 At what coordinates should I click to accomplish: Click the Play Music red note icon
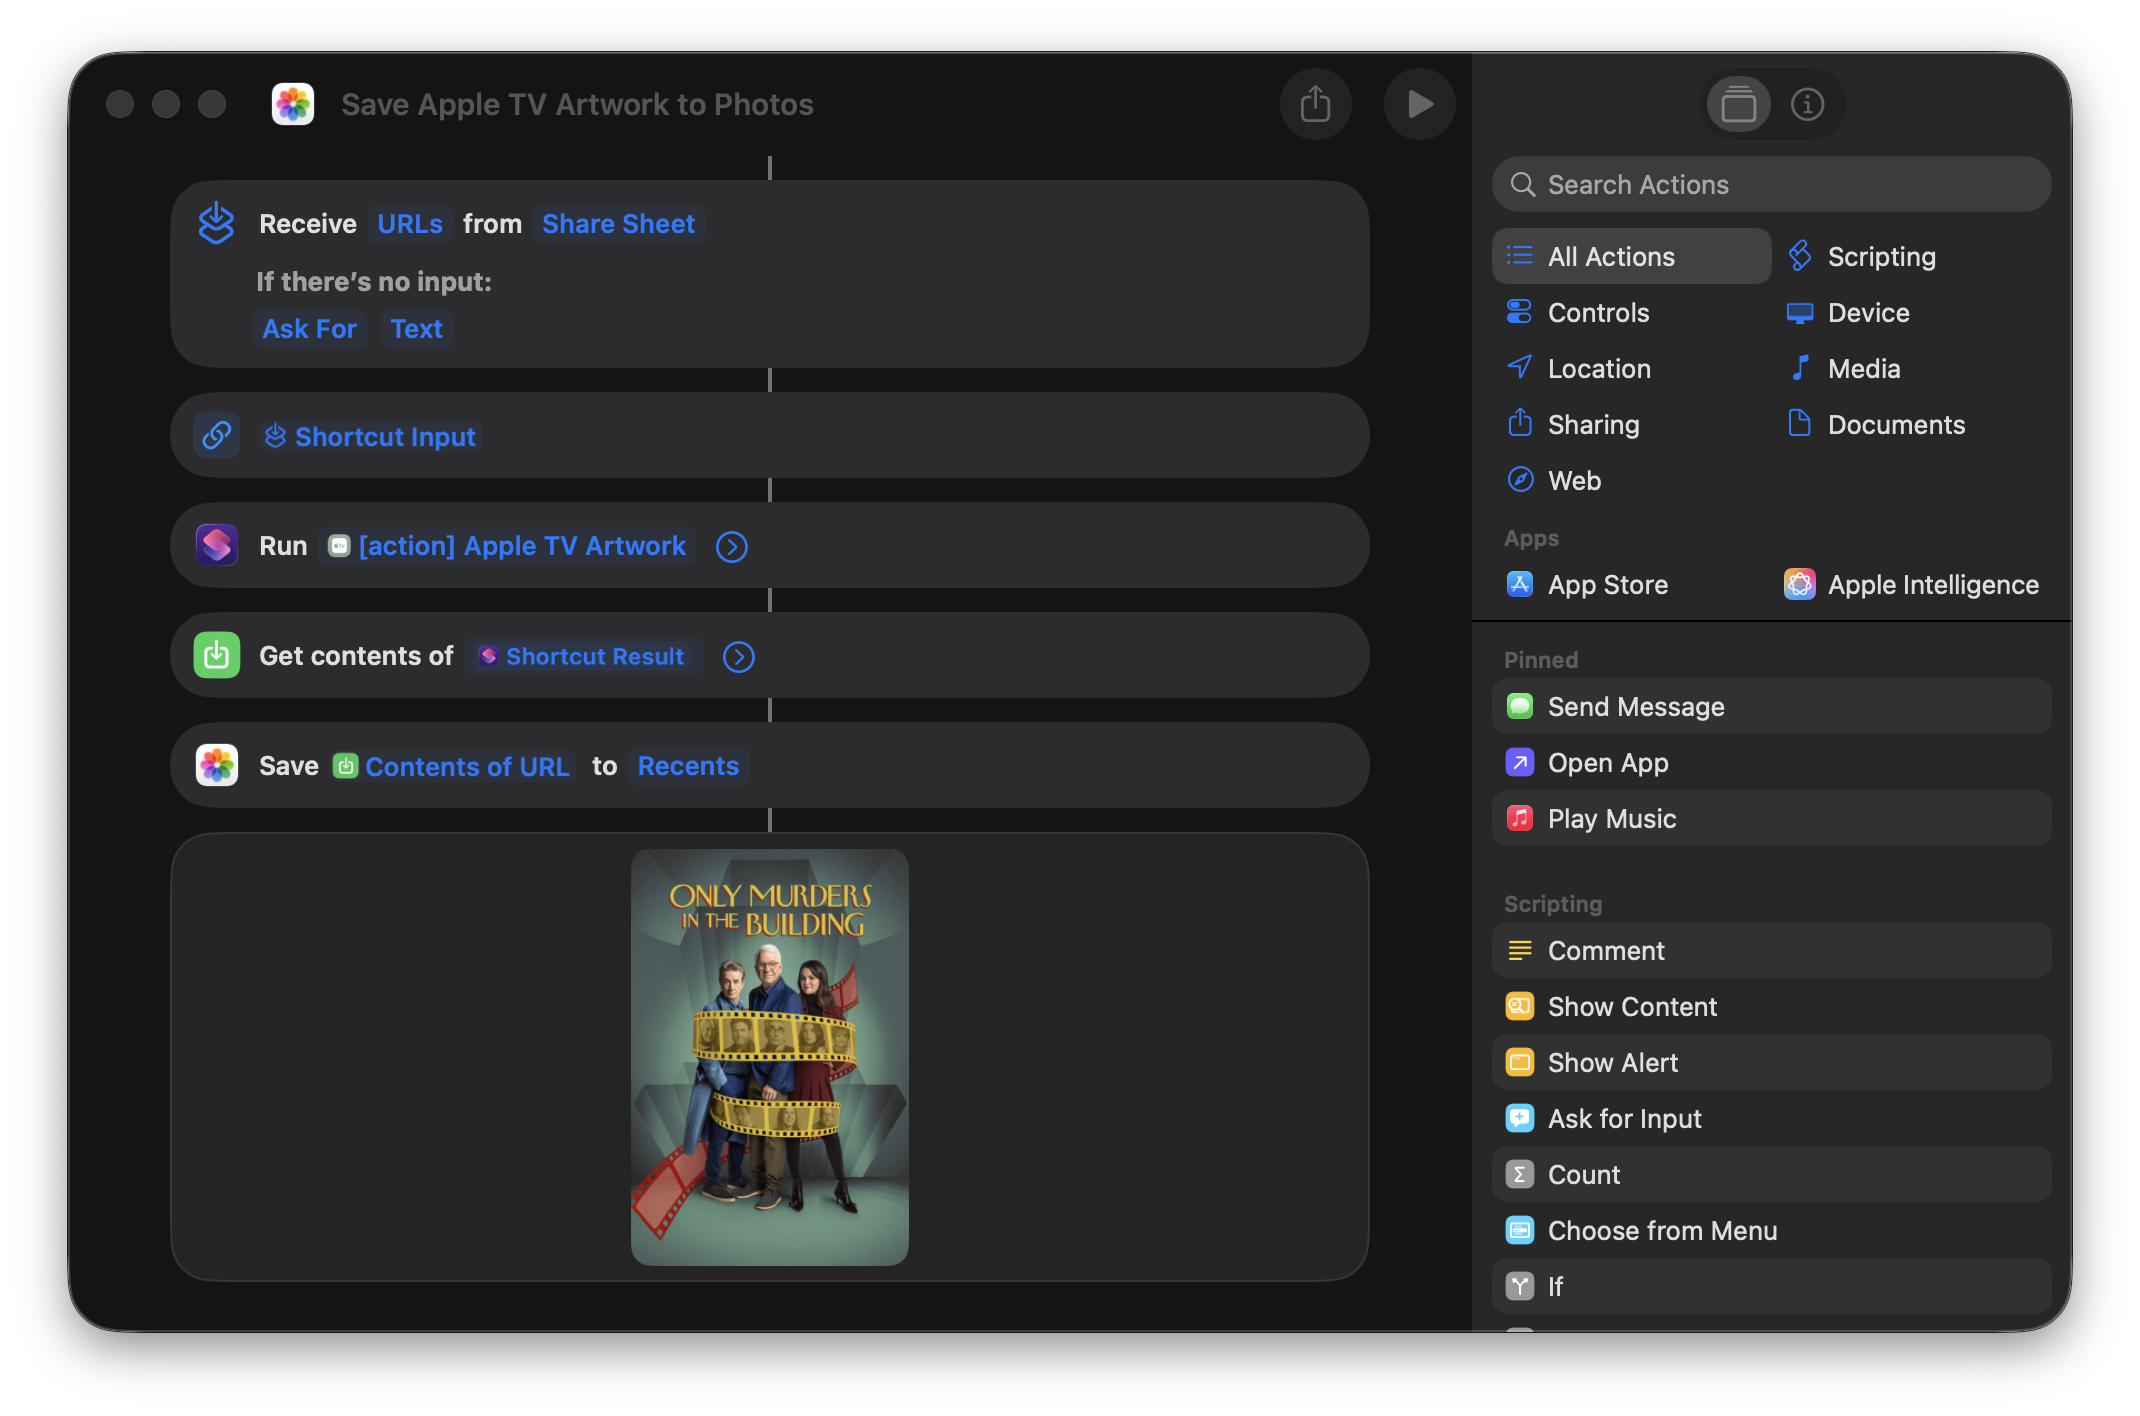click(1520, 818)
